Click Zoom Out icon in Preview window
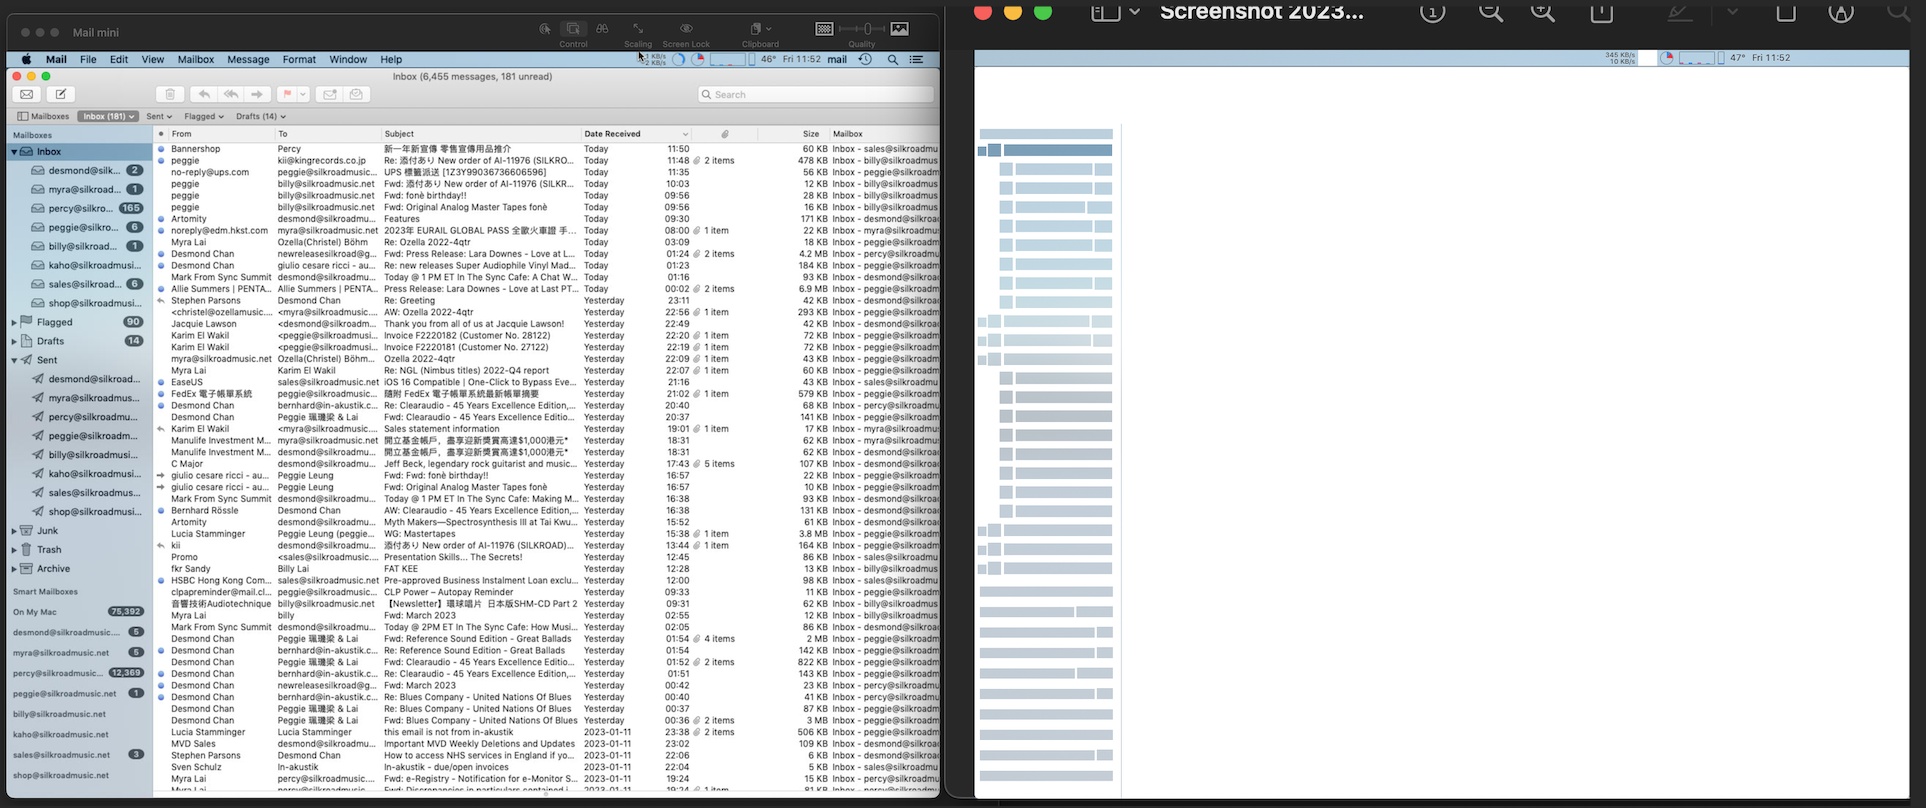This screenshot has width=1926, height=808. 1491,12
